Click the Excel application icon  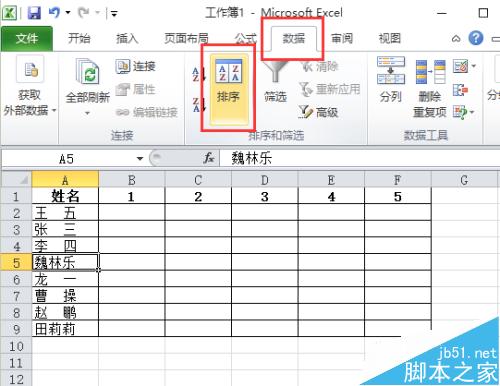[9, 13]
